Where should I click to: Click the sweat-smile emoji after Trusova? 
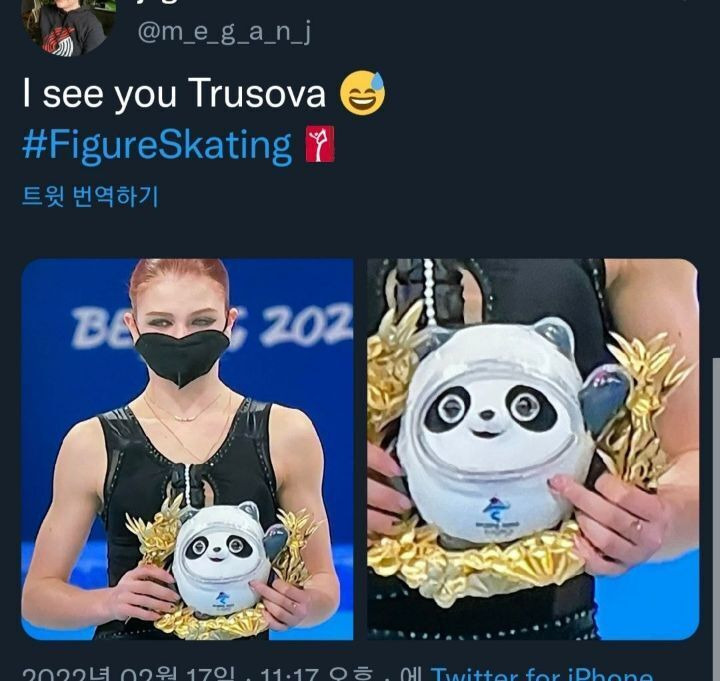[362, 93]
